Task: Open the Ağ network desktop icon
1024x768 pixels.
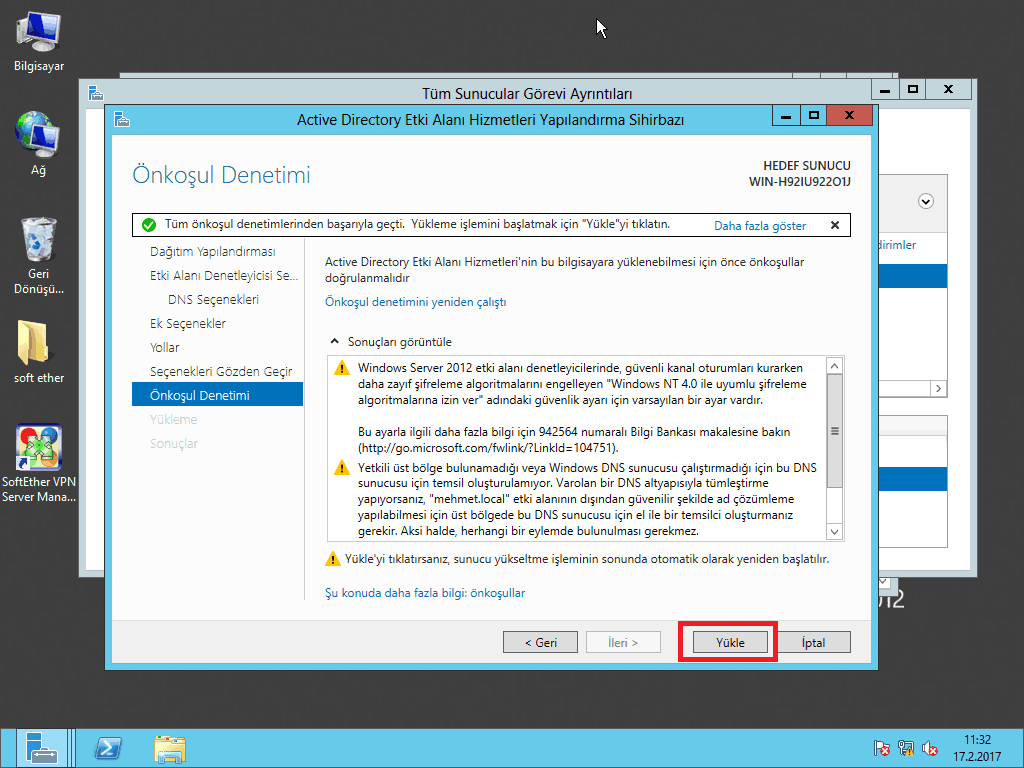Action: coord(39,144)
